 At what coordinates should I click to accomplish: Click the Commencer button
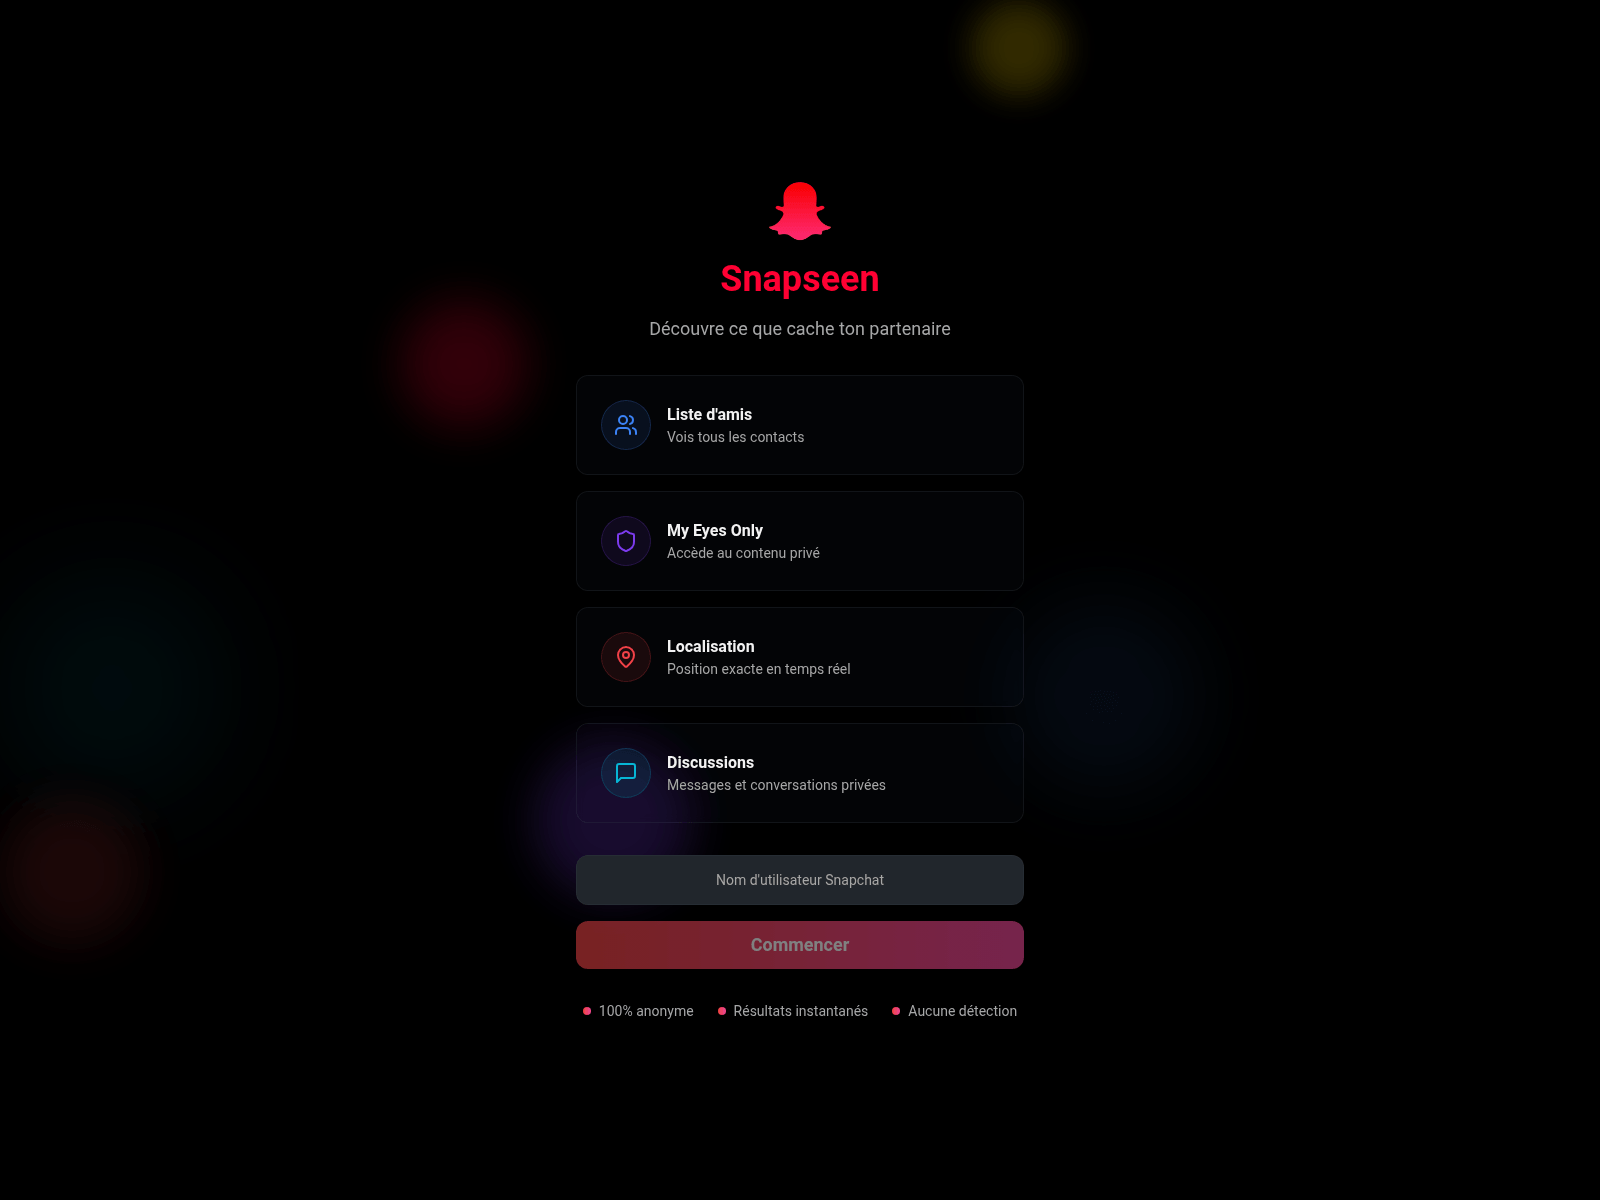(x=800, y=945)
